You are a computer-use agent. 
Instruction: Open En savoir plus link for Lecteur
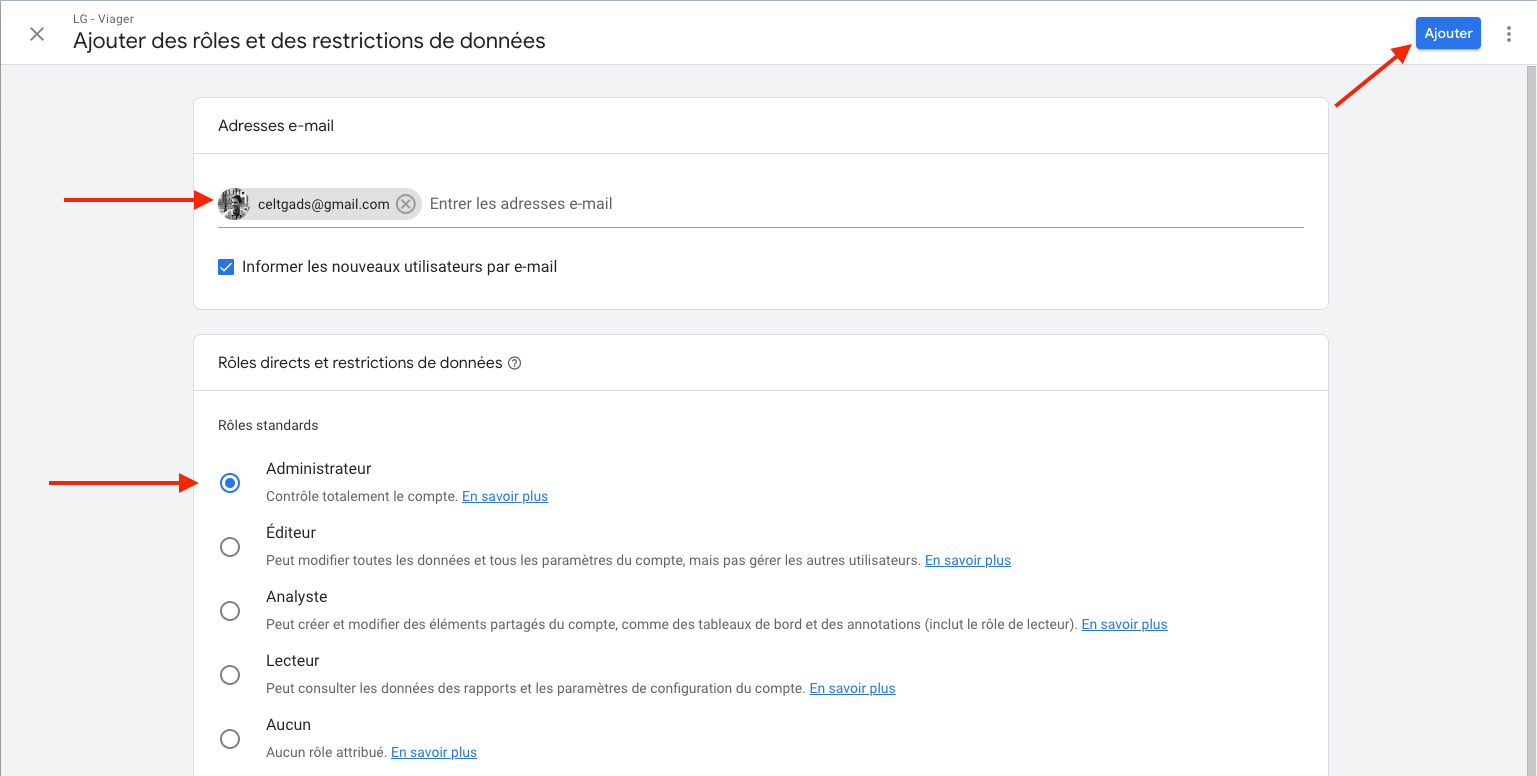[852, 689]
